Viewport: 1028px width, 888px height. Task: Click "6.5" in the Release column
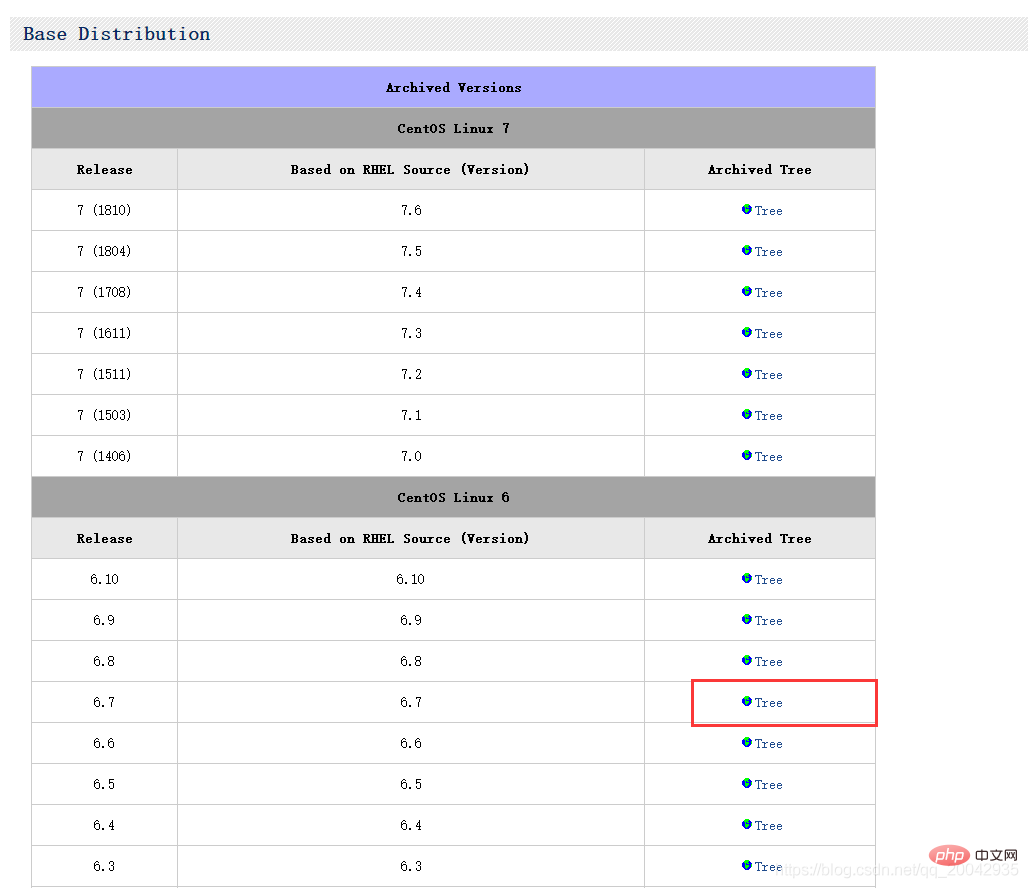point(104,784)
